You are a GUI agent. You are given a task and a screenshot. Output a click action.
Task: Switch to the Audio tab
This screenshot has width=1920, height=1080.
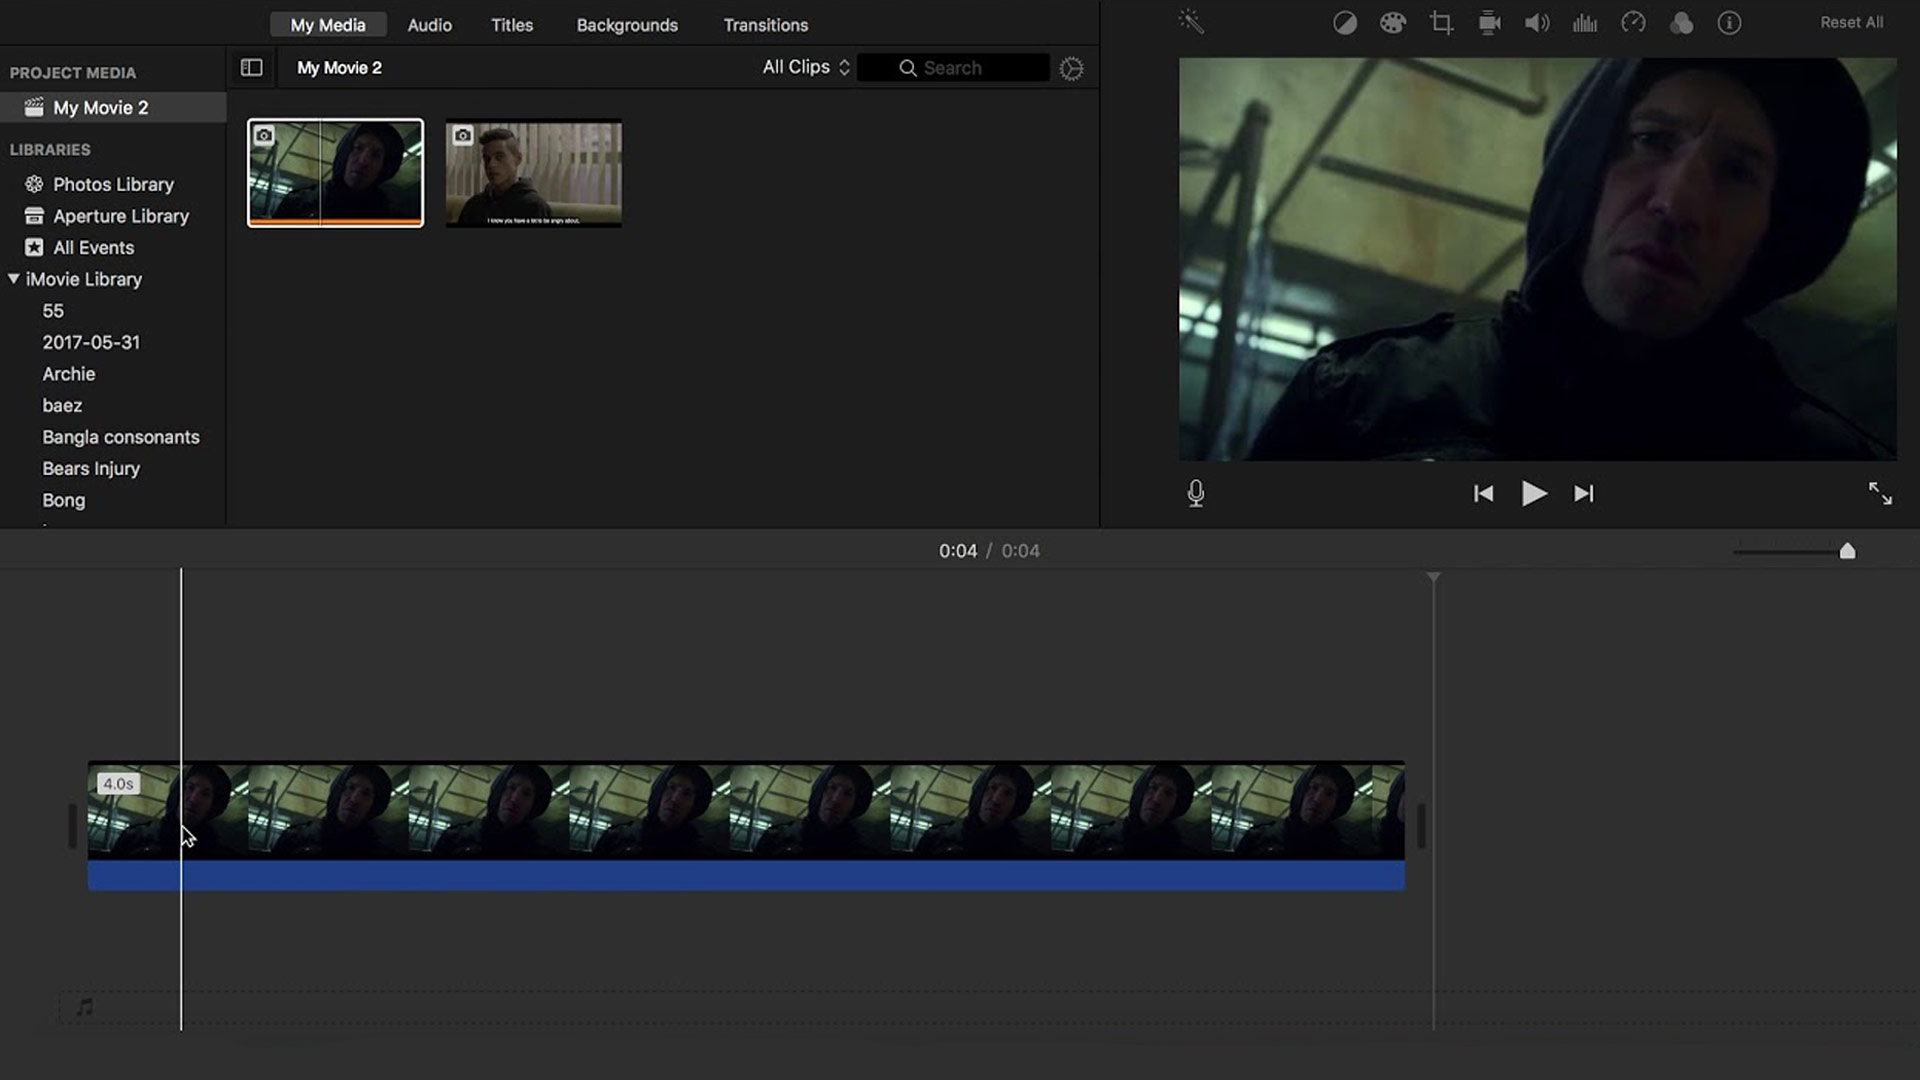(x=430, y=25)
